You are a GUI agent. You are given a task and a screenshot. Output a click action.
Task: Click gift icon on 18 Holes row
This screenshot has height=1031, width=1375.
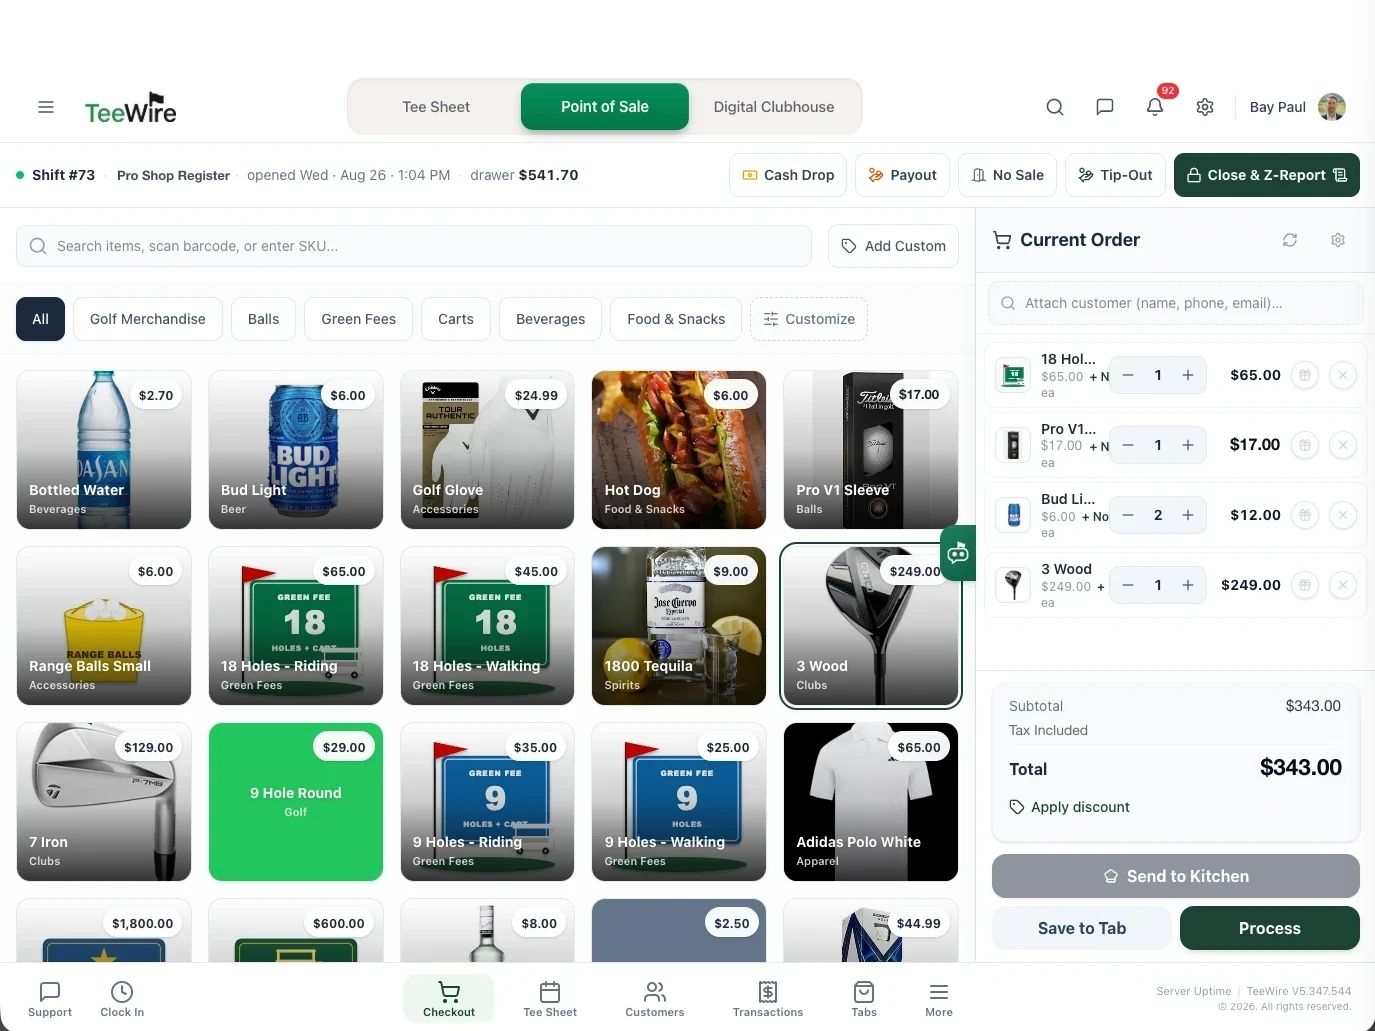click(1304, 375)
